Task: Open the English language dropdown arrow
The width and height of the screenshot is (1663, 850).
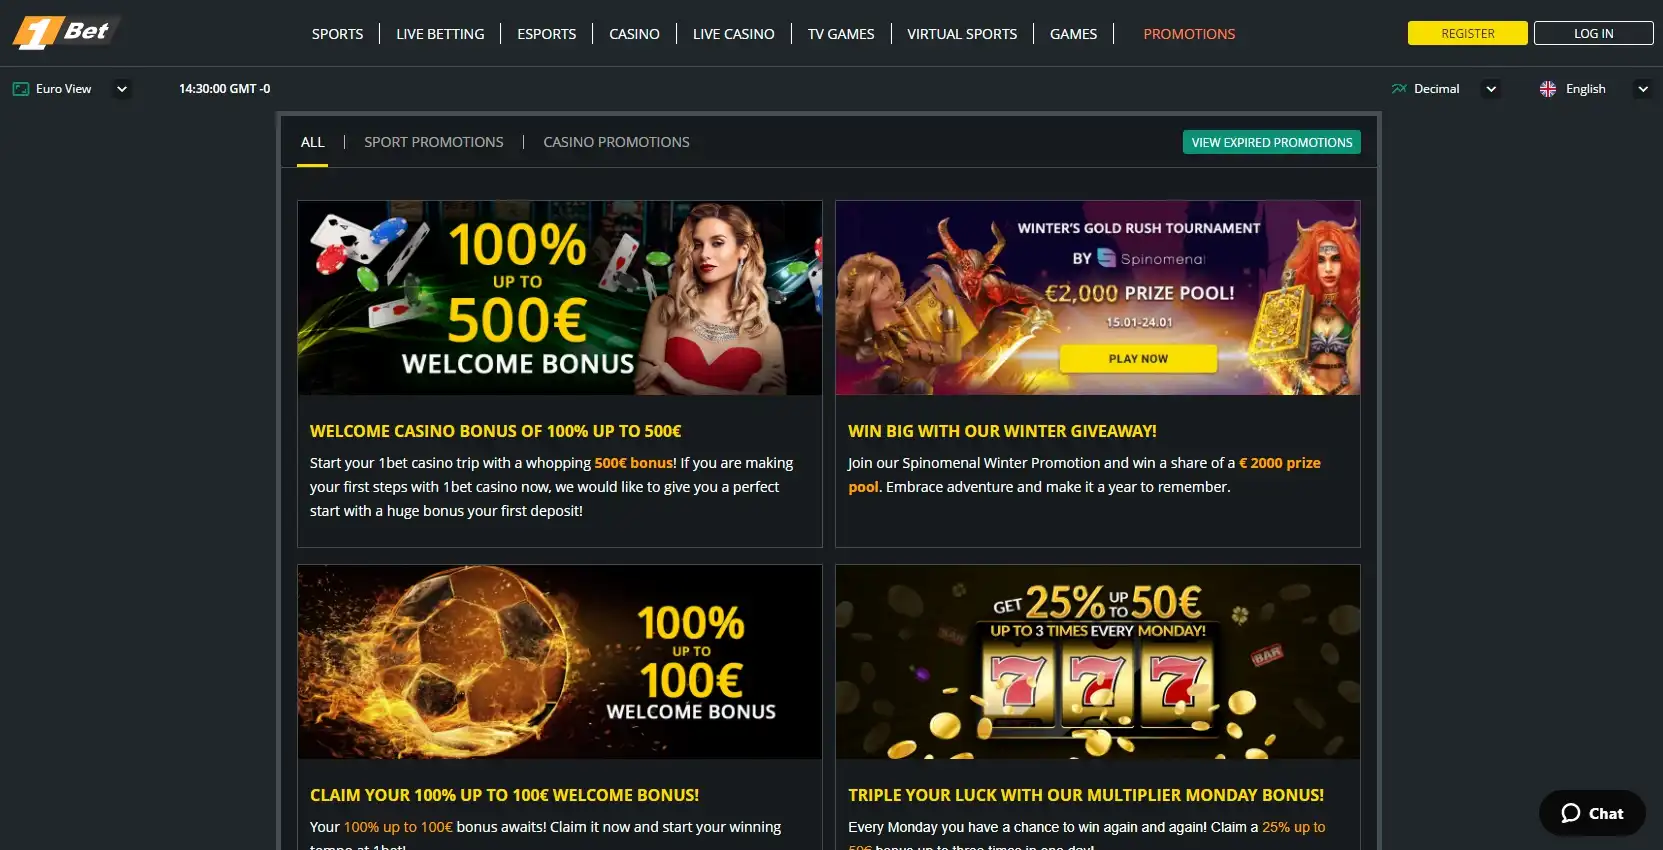Action: click(1642, 89)
